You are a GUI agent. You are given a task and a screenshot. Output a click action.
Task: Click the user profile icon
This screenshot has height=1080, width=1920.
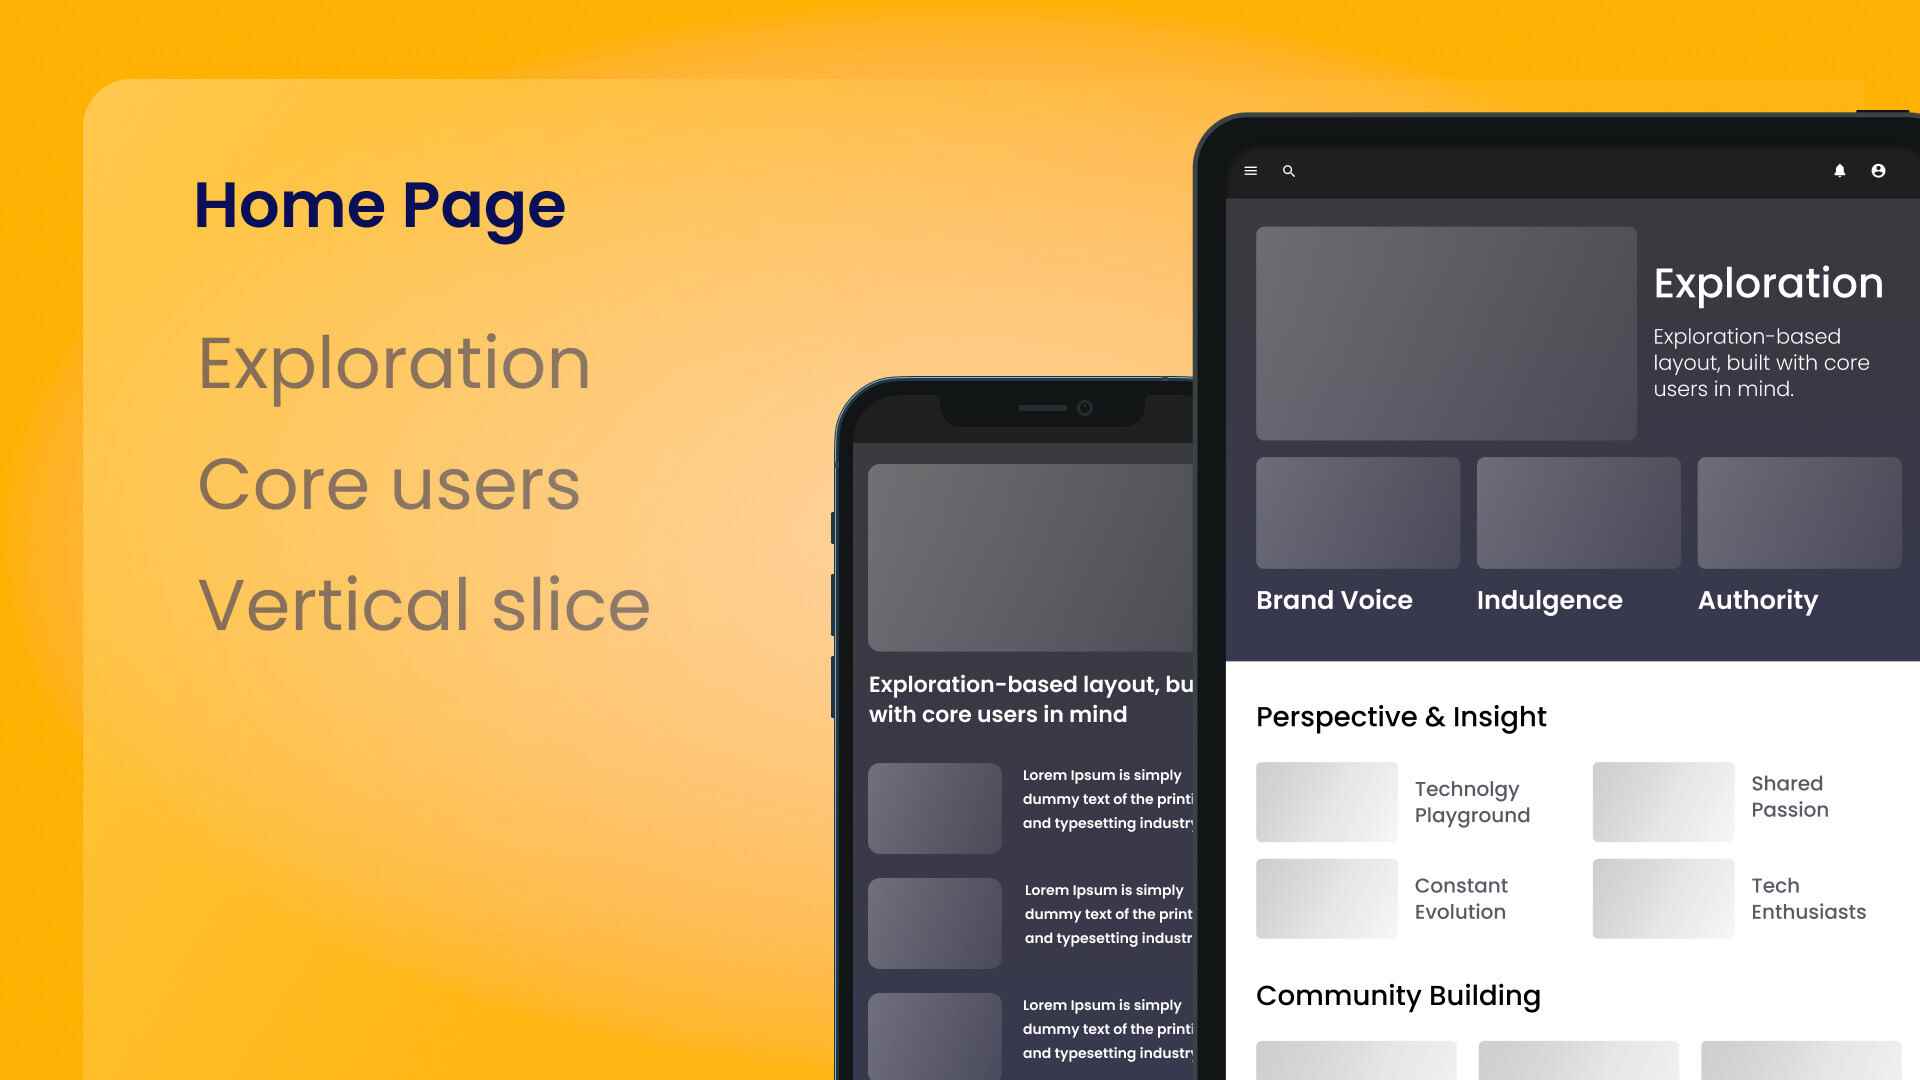pyautogui.click(x=1876, y=170)
